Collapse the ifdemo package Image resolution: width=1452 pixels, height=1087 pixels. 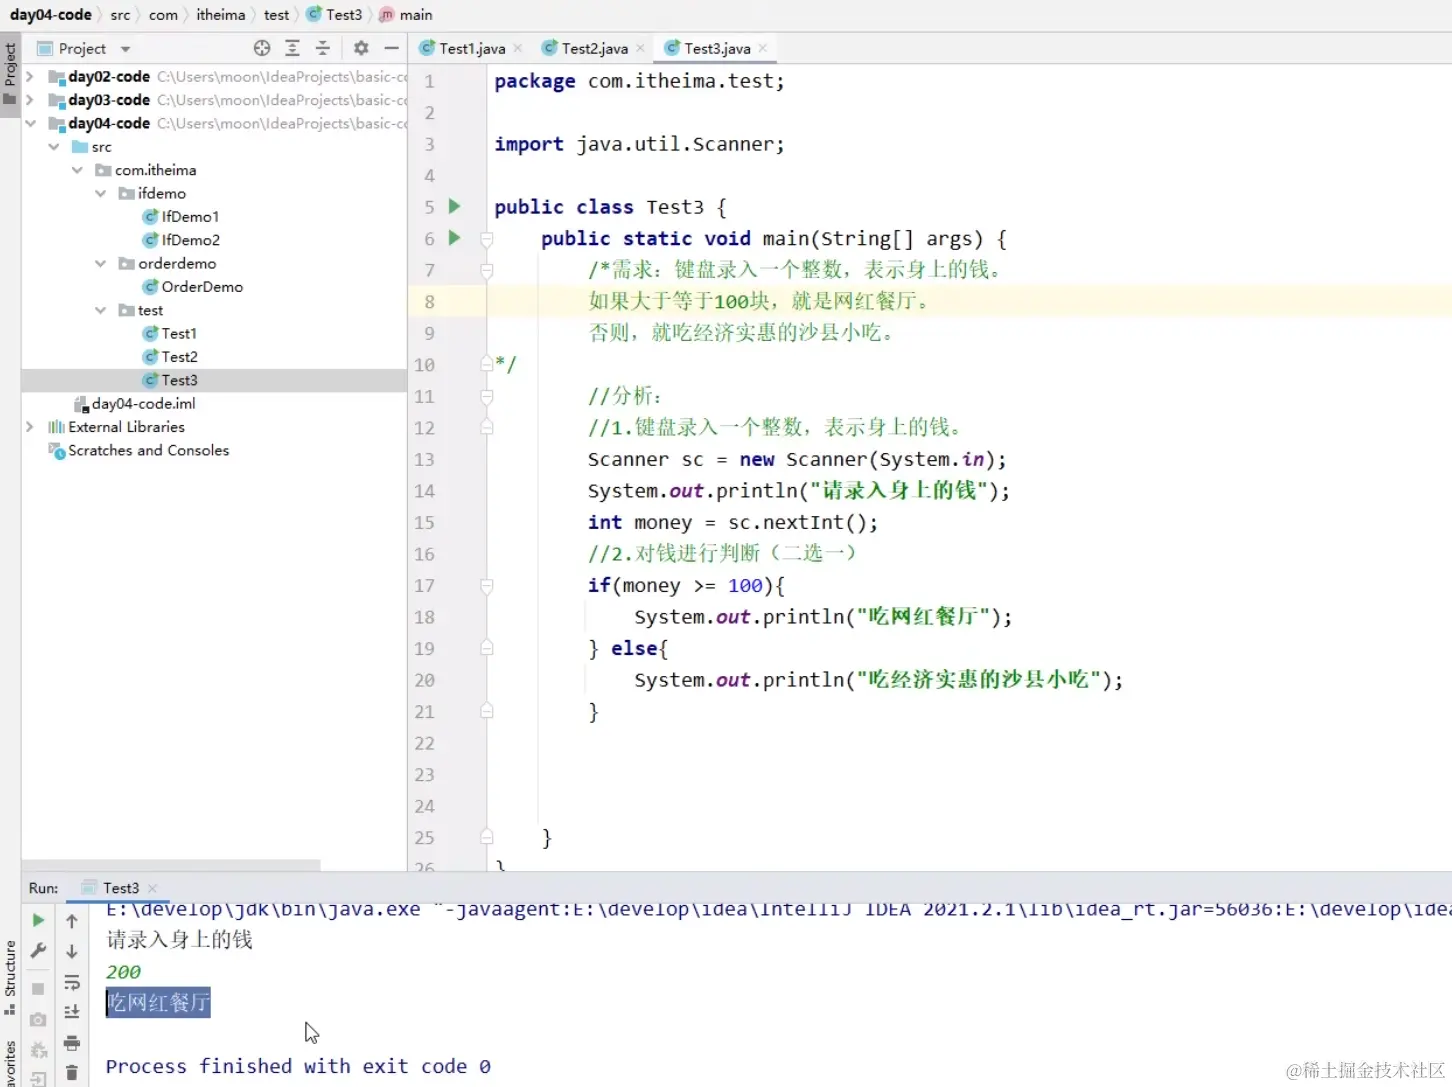pos(100,193)
